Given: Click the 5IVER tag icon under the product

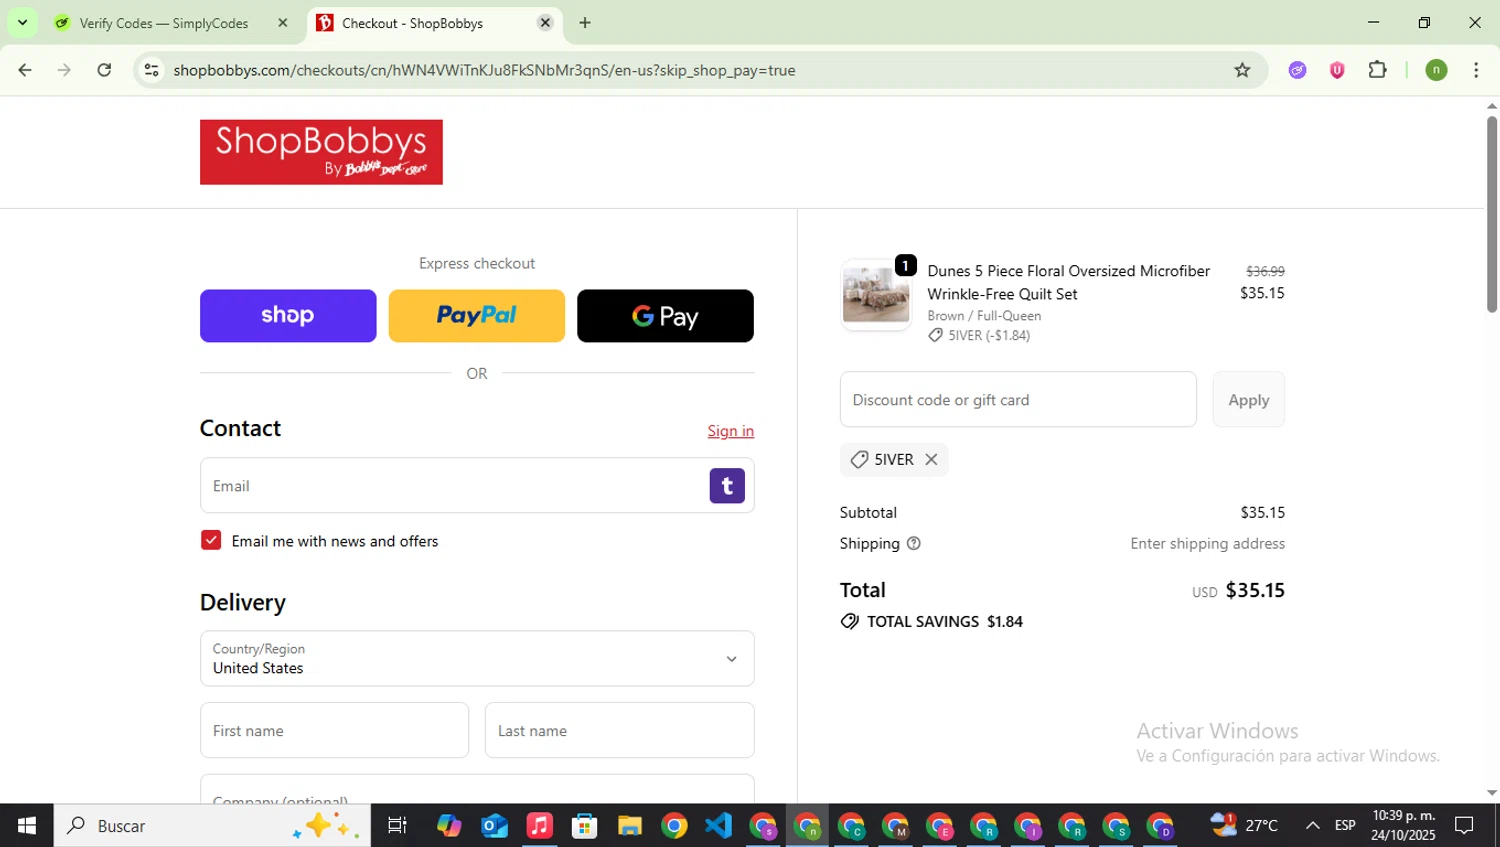Looking at the screenshot, I should 935,336.
